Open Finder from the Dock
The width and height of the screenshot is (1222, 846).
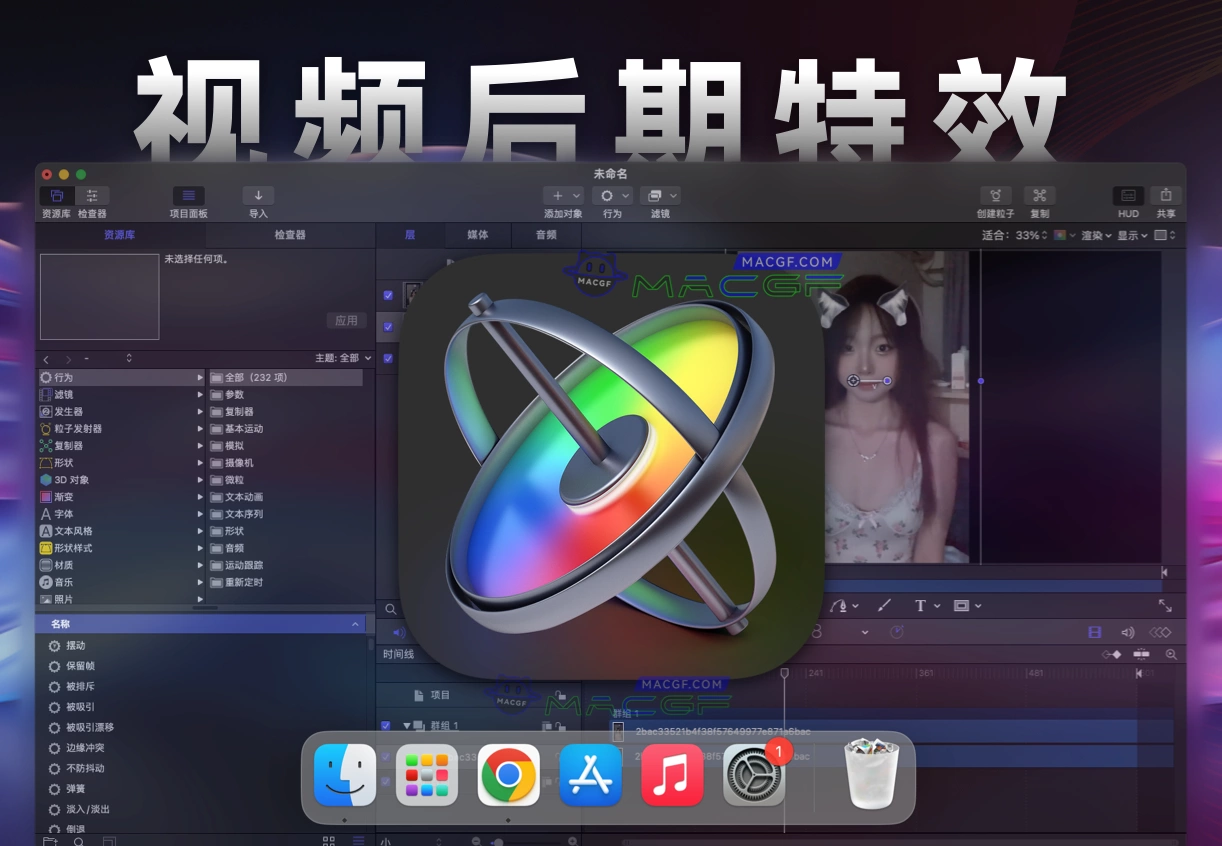click(345, 775)
